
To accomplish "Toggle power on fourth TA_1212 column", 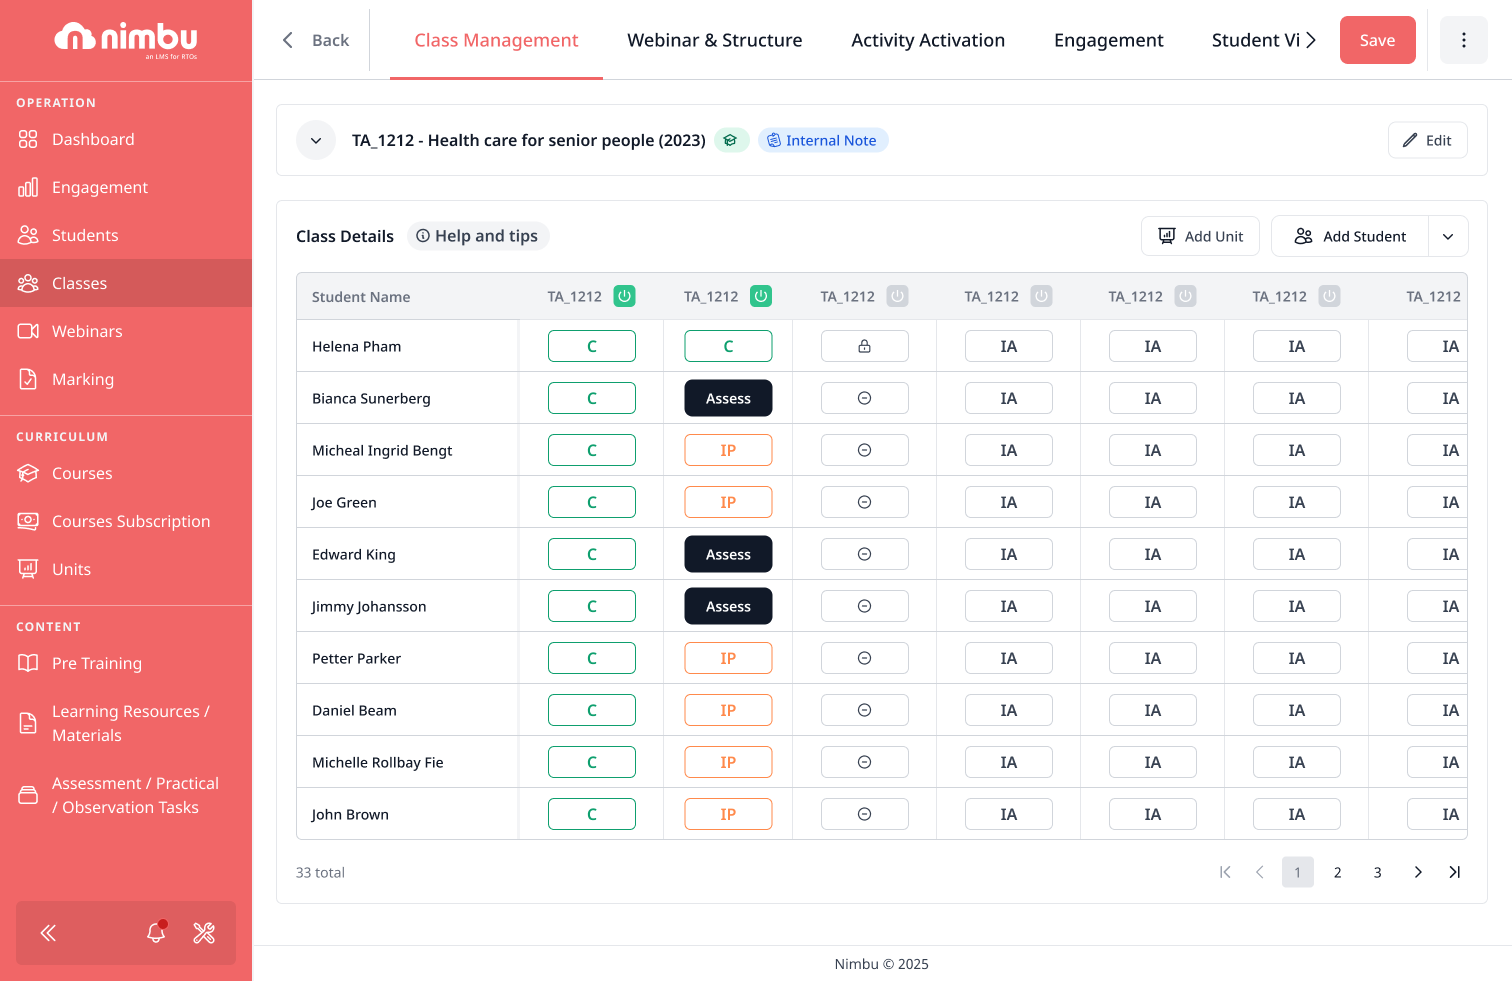I will coord(1042,296).
